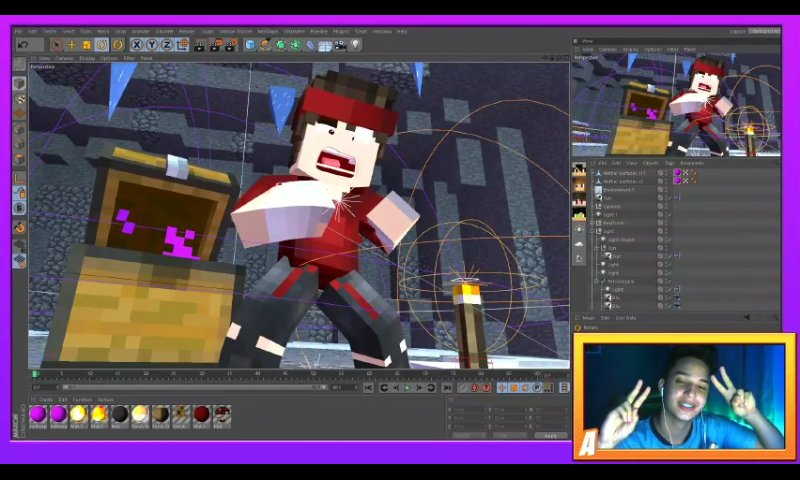Click Go to Start of timeline
This screenshot has height=480, width=800.
point(368,388)
